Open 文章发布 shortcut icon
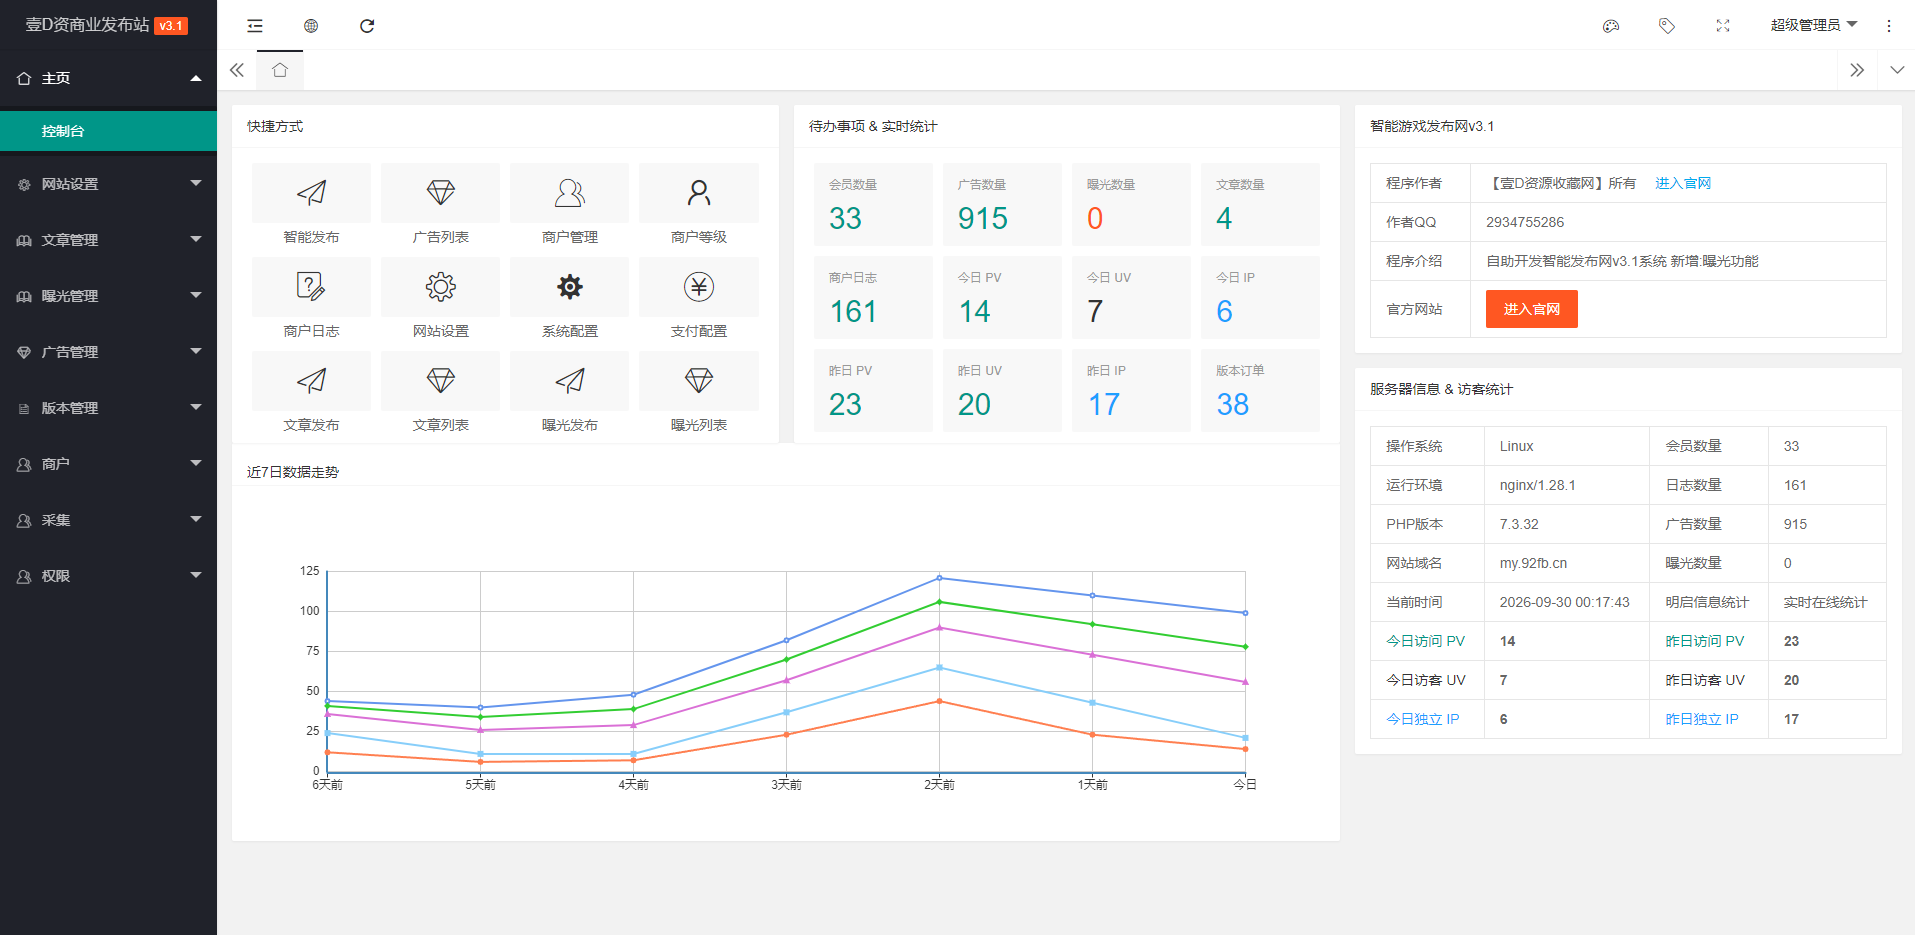The width and height of the screenshot is (1915, 935). pos(311,381)
